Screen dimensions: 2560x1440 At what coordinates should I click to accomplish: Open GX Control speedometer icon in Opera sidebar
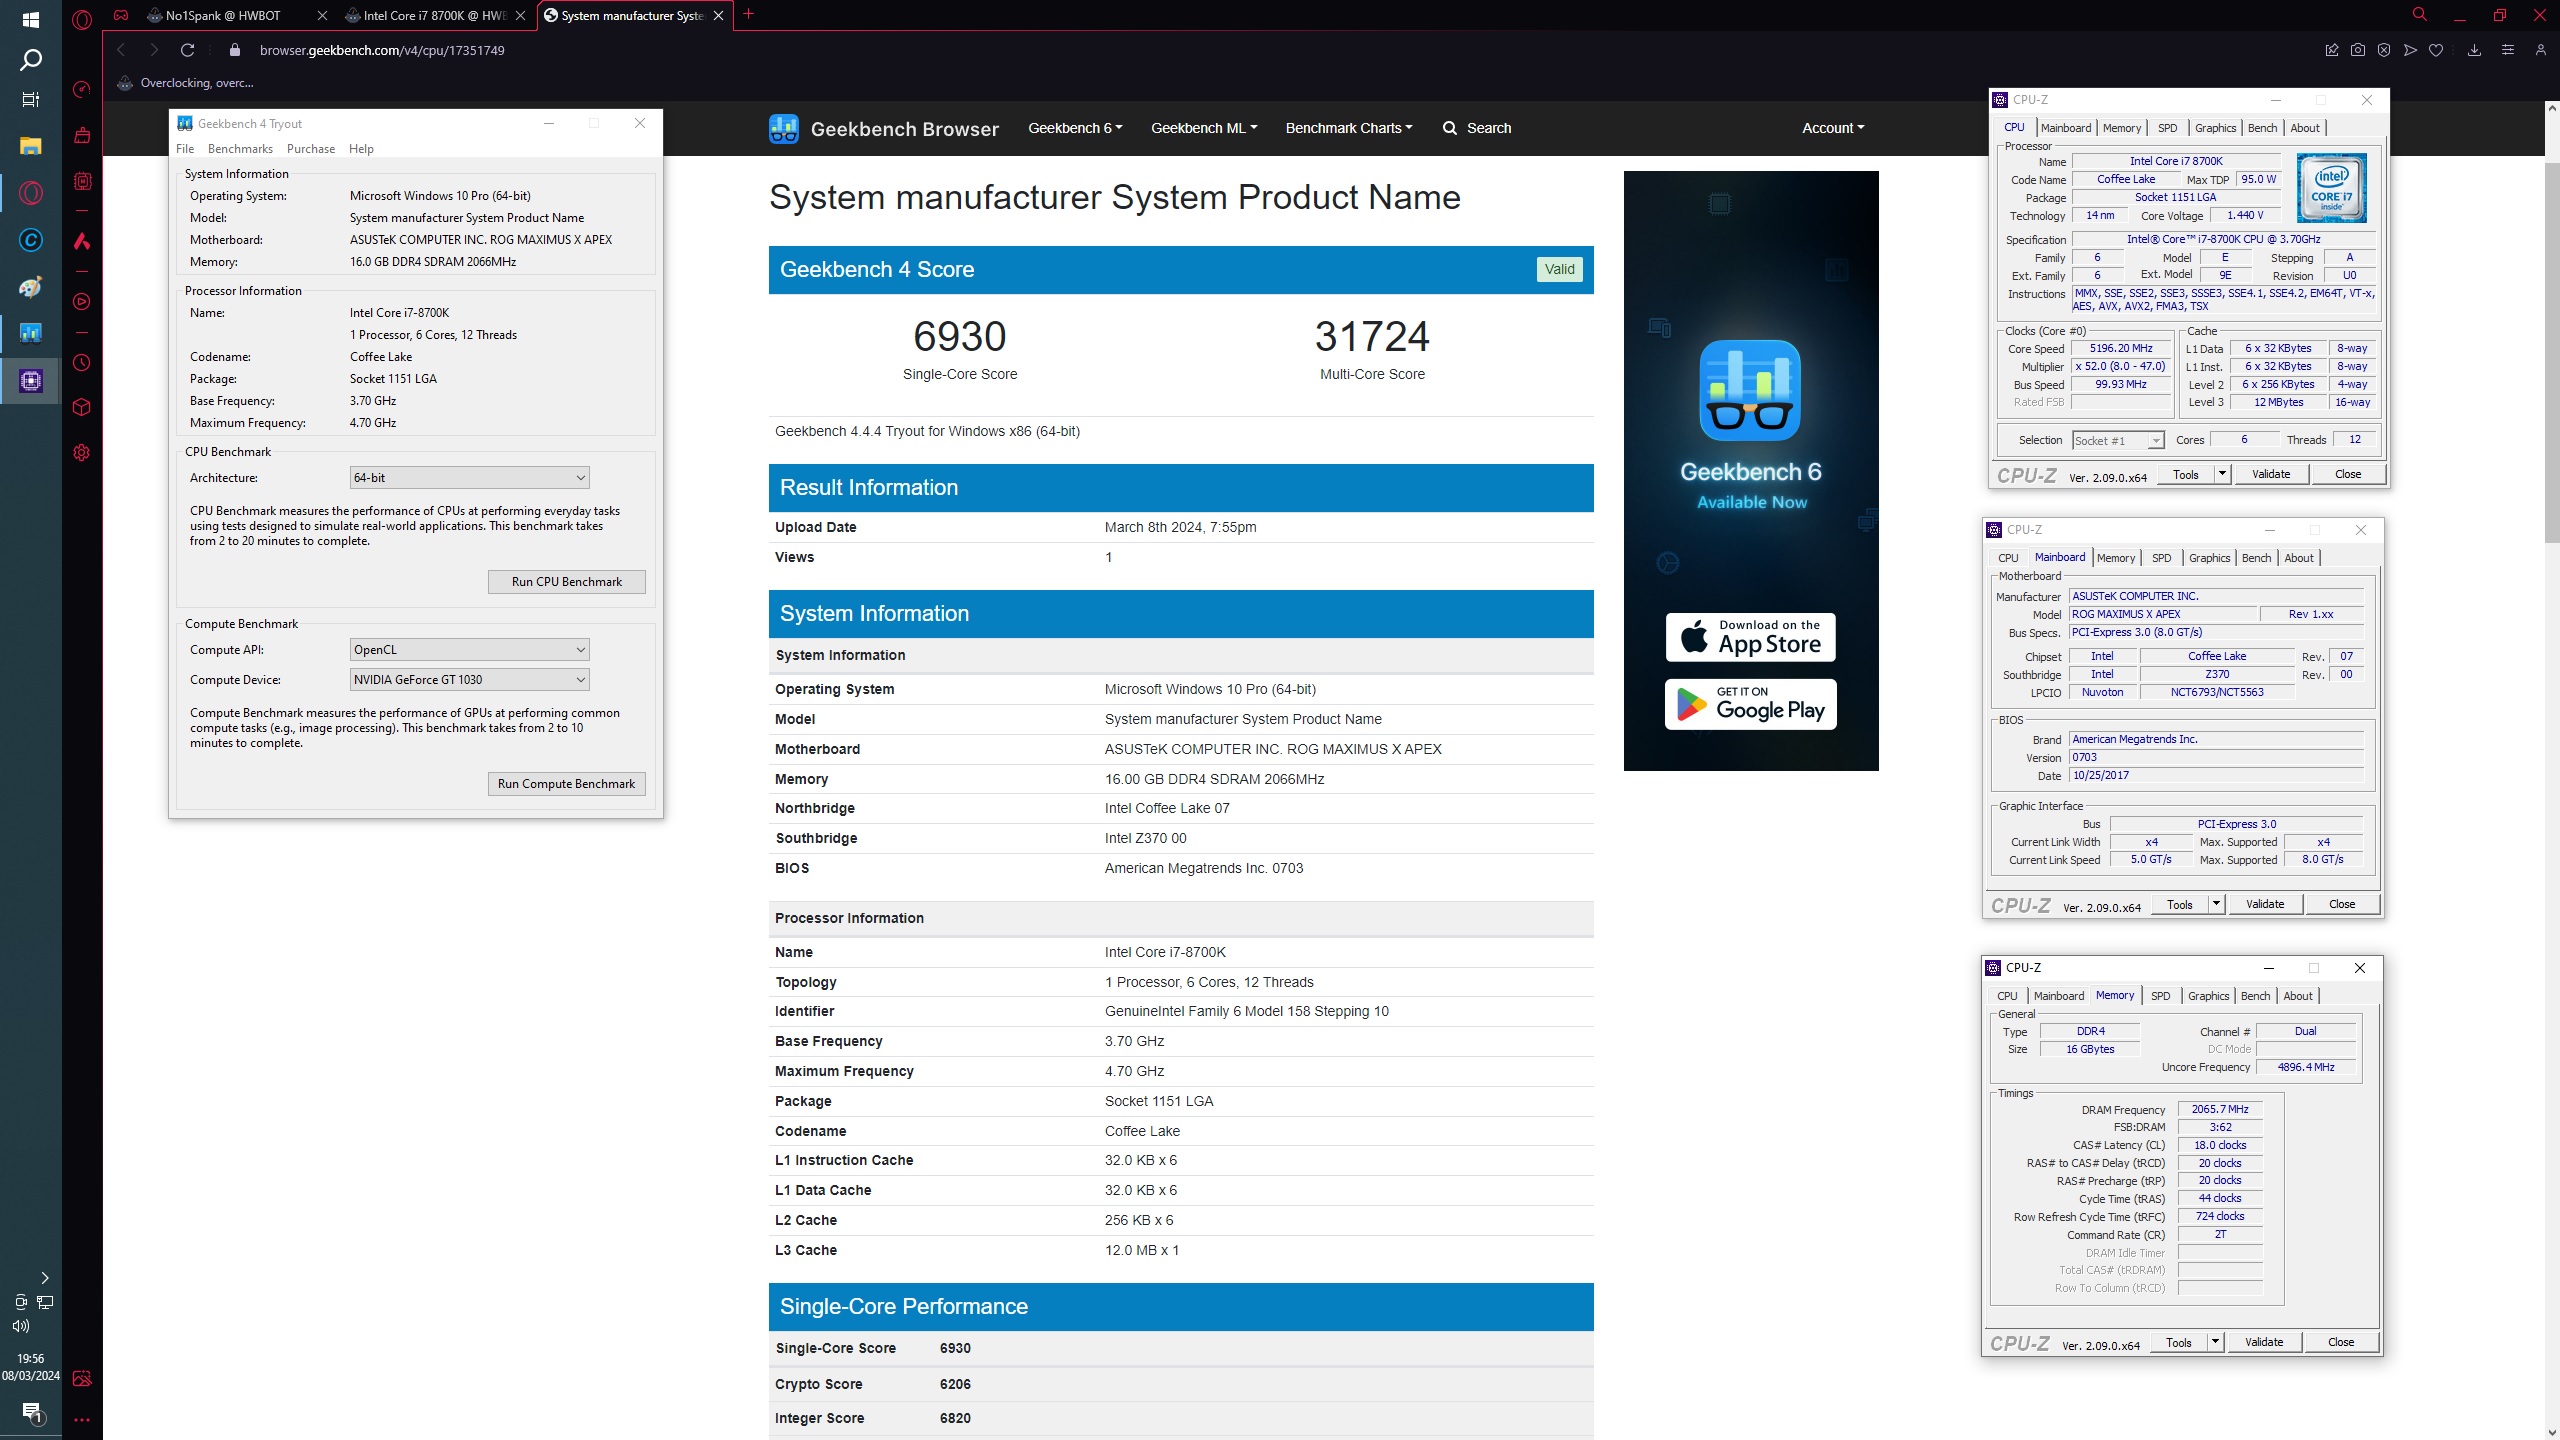click(82, 89)
